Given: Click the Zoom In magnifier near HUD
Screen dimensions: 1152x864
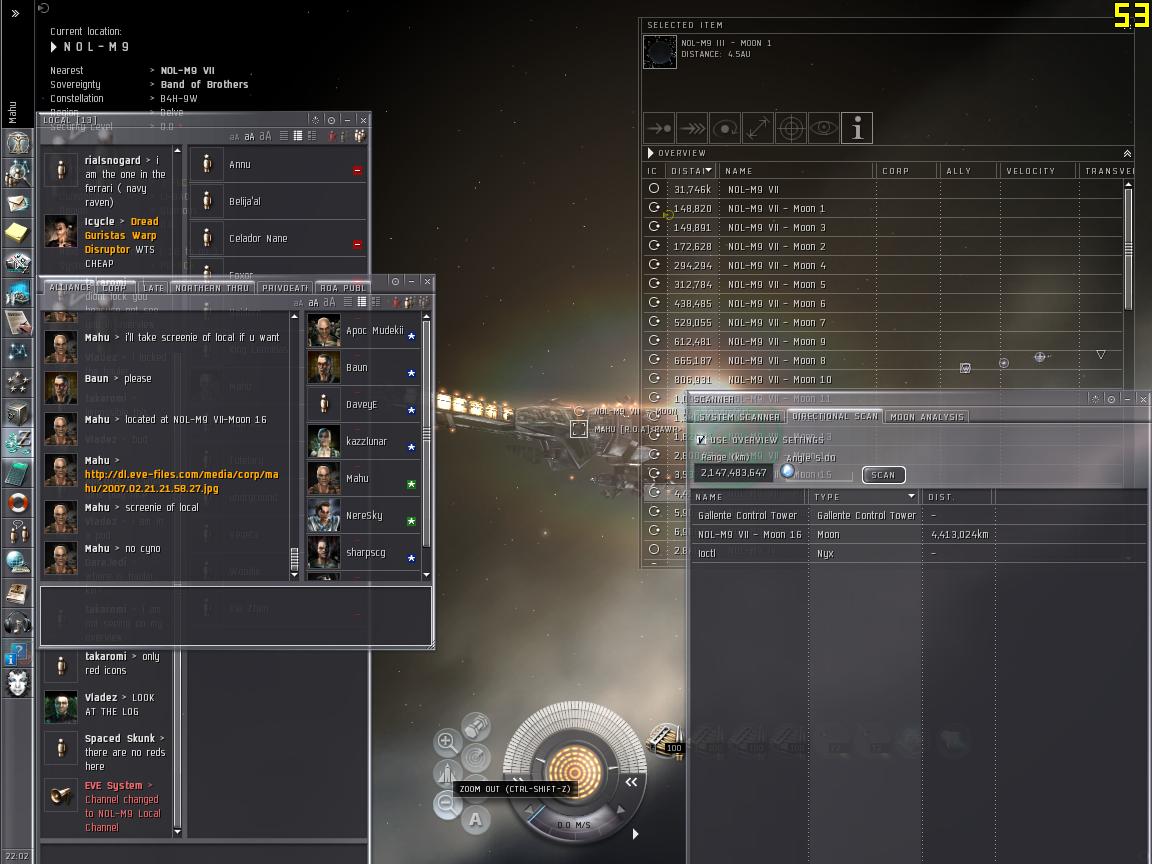Looking at the screenshot, I should pyautogui.click(x=447, y=741).
